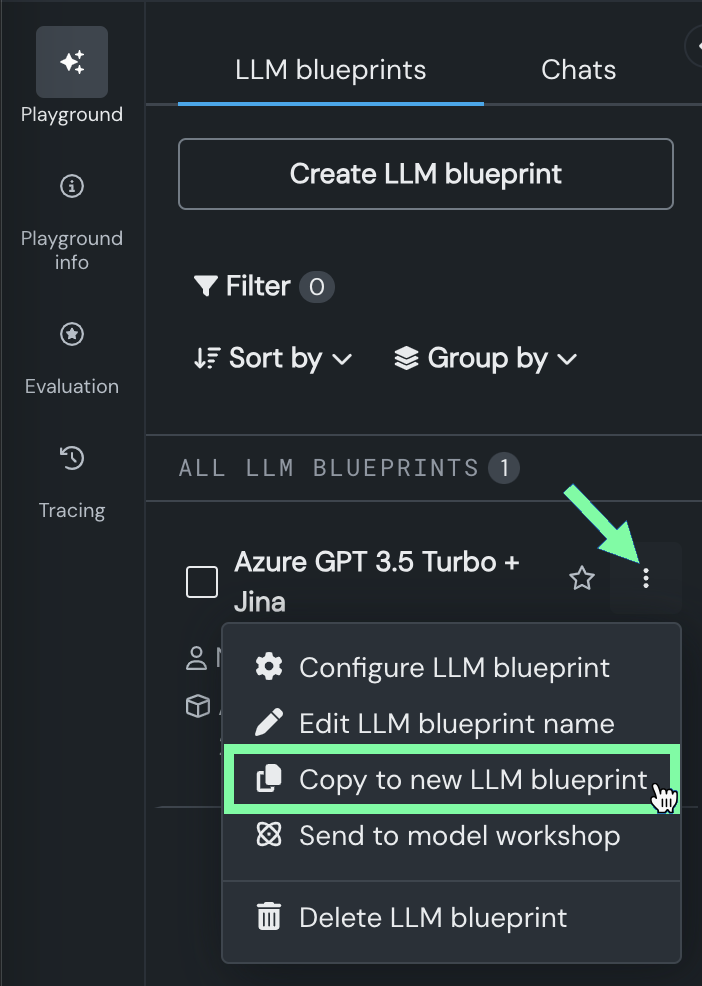Click the pencil icon for Edit name

pyautogui.click(x=269, y=723)
